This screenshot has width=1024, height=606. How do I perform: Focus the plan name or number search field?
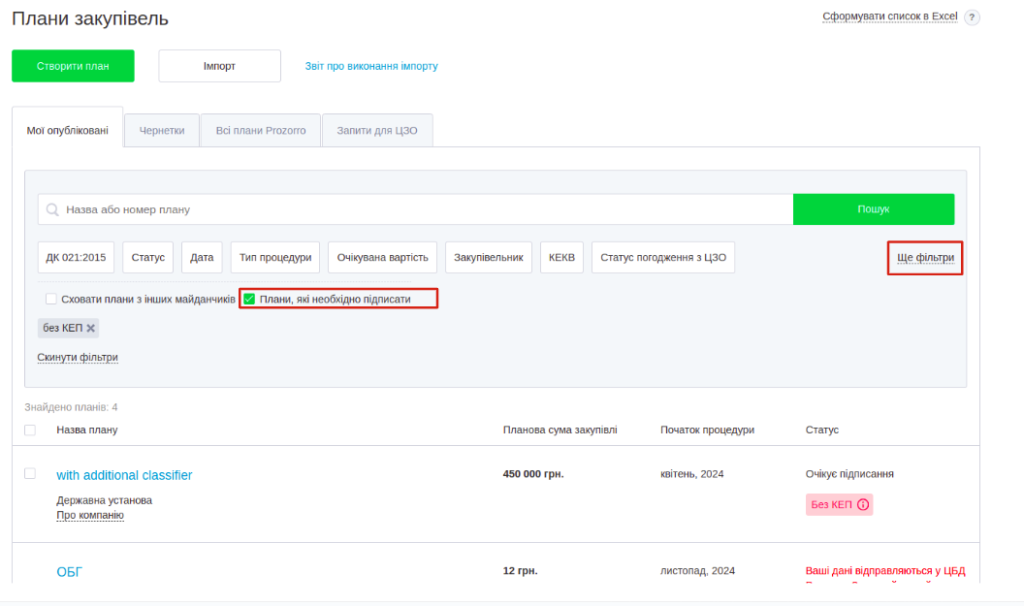(x=420, y=210)
